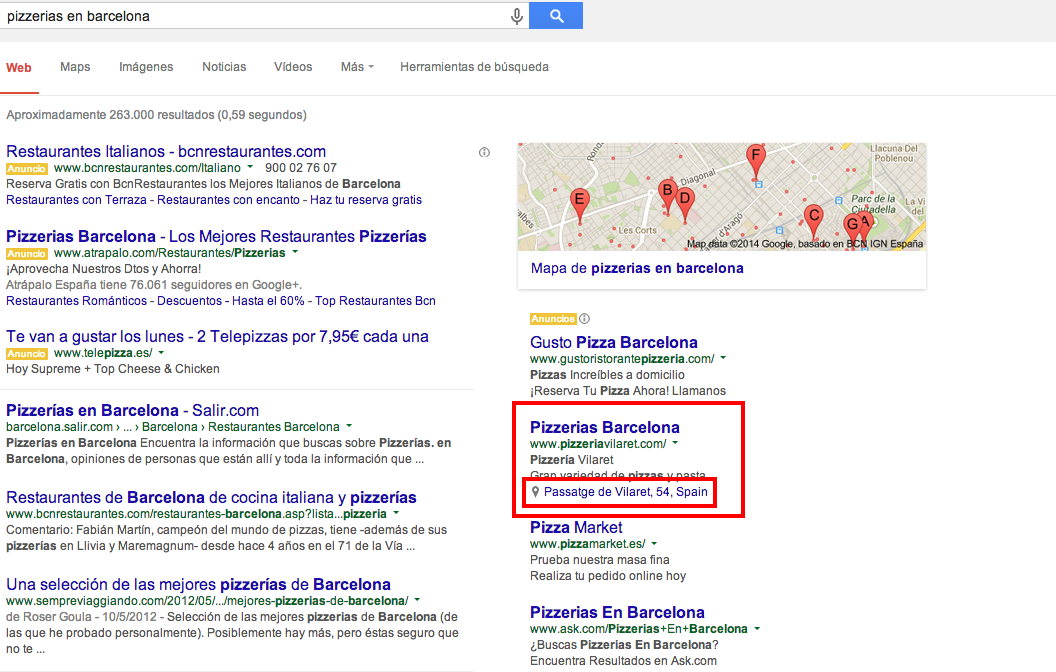Switch to the Imágenes tab
The height and width of the screenshot is (672, 1056).
146,67
